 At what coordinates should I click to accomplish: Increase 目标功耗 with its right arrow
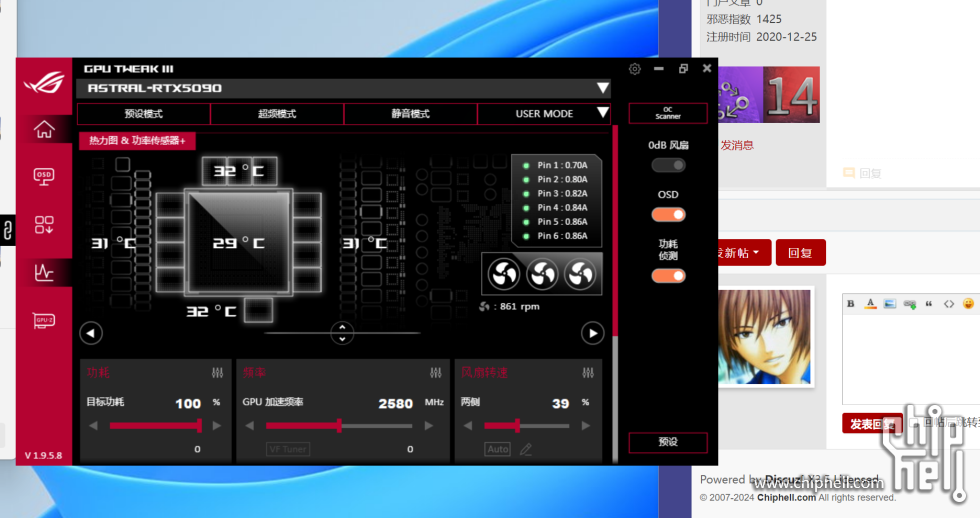217,426
